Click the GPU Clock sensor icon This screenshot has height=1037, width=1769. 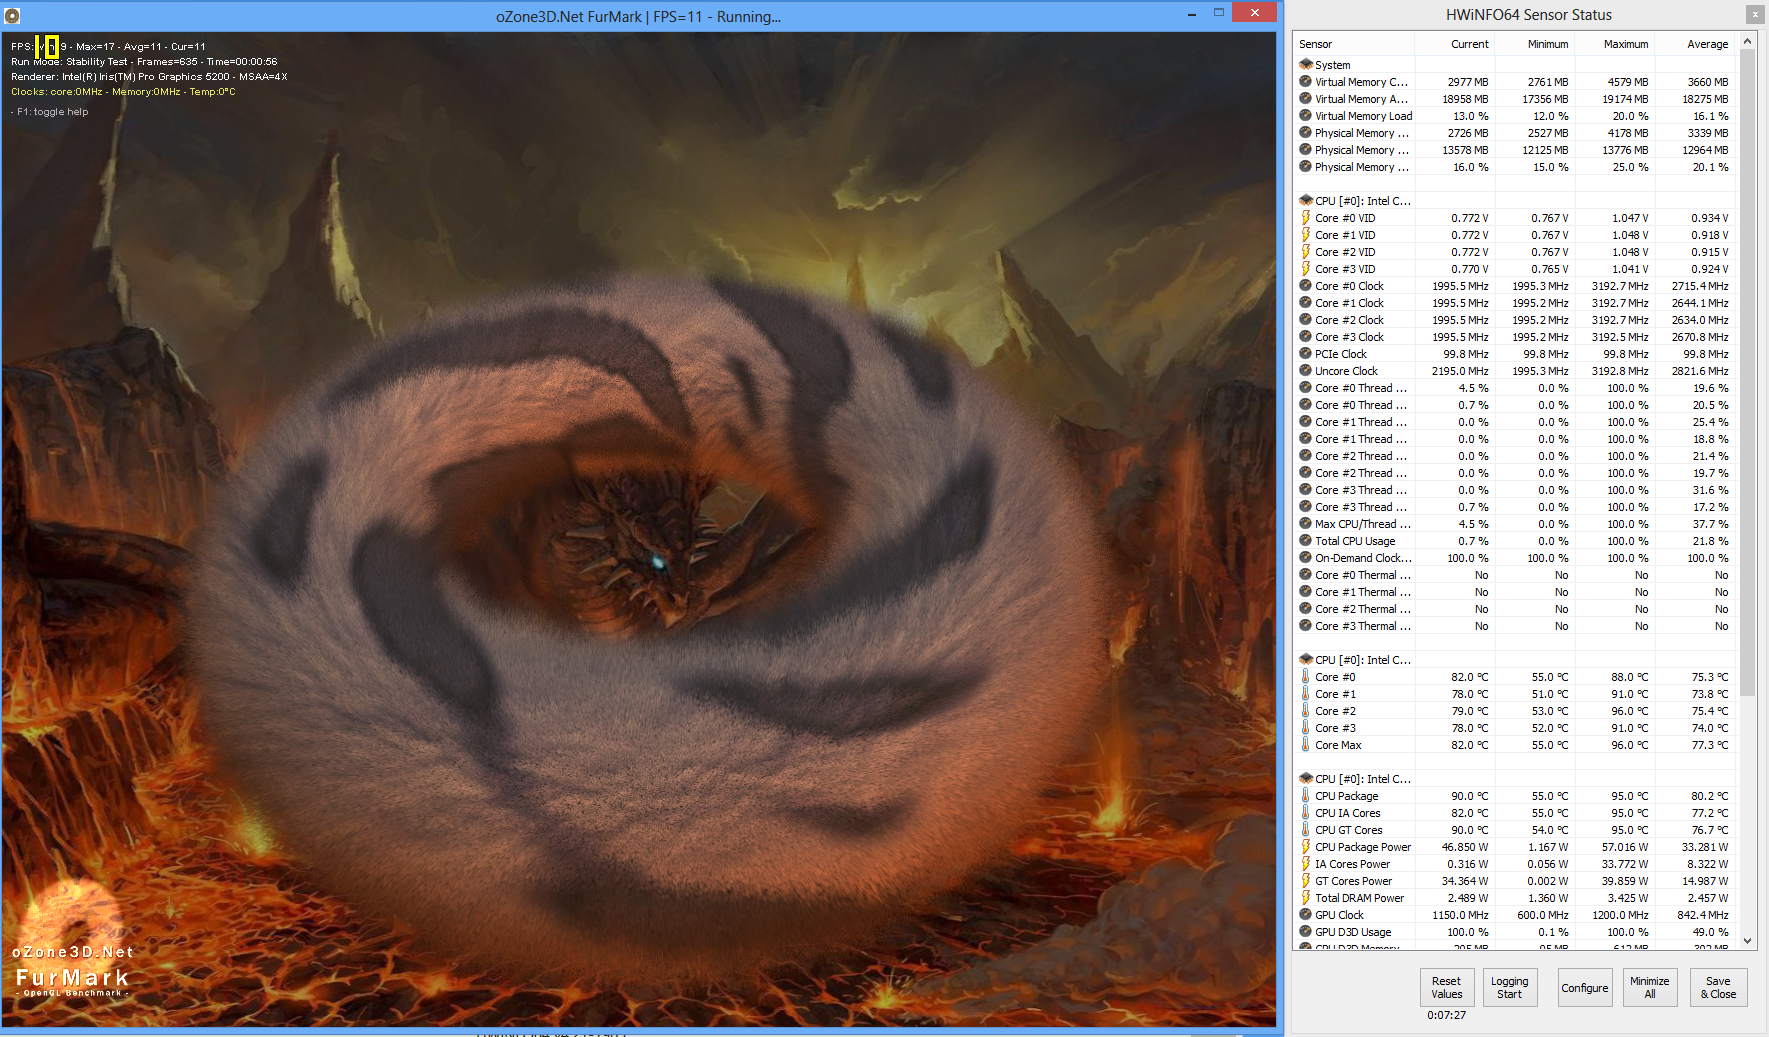(x=1305, y=914)
